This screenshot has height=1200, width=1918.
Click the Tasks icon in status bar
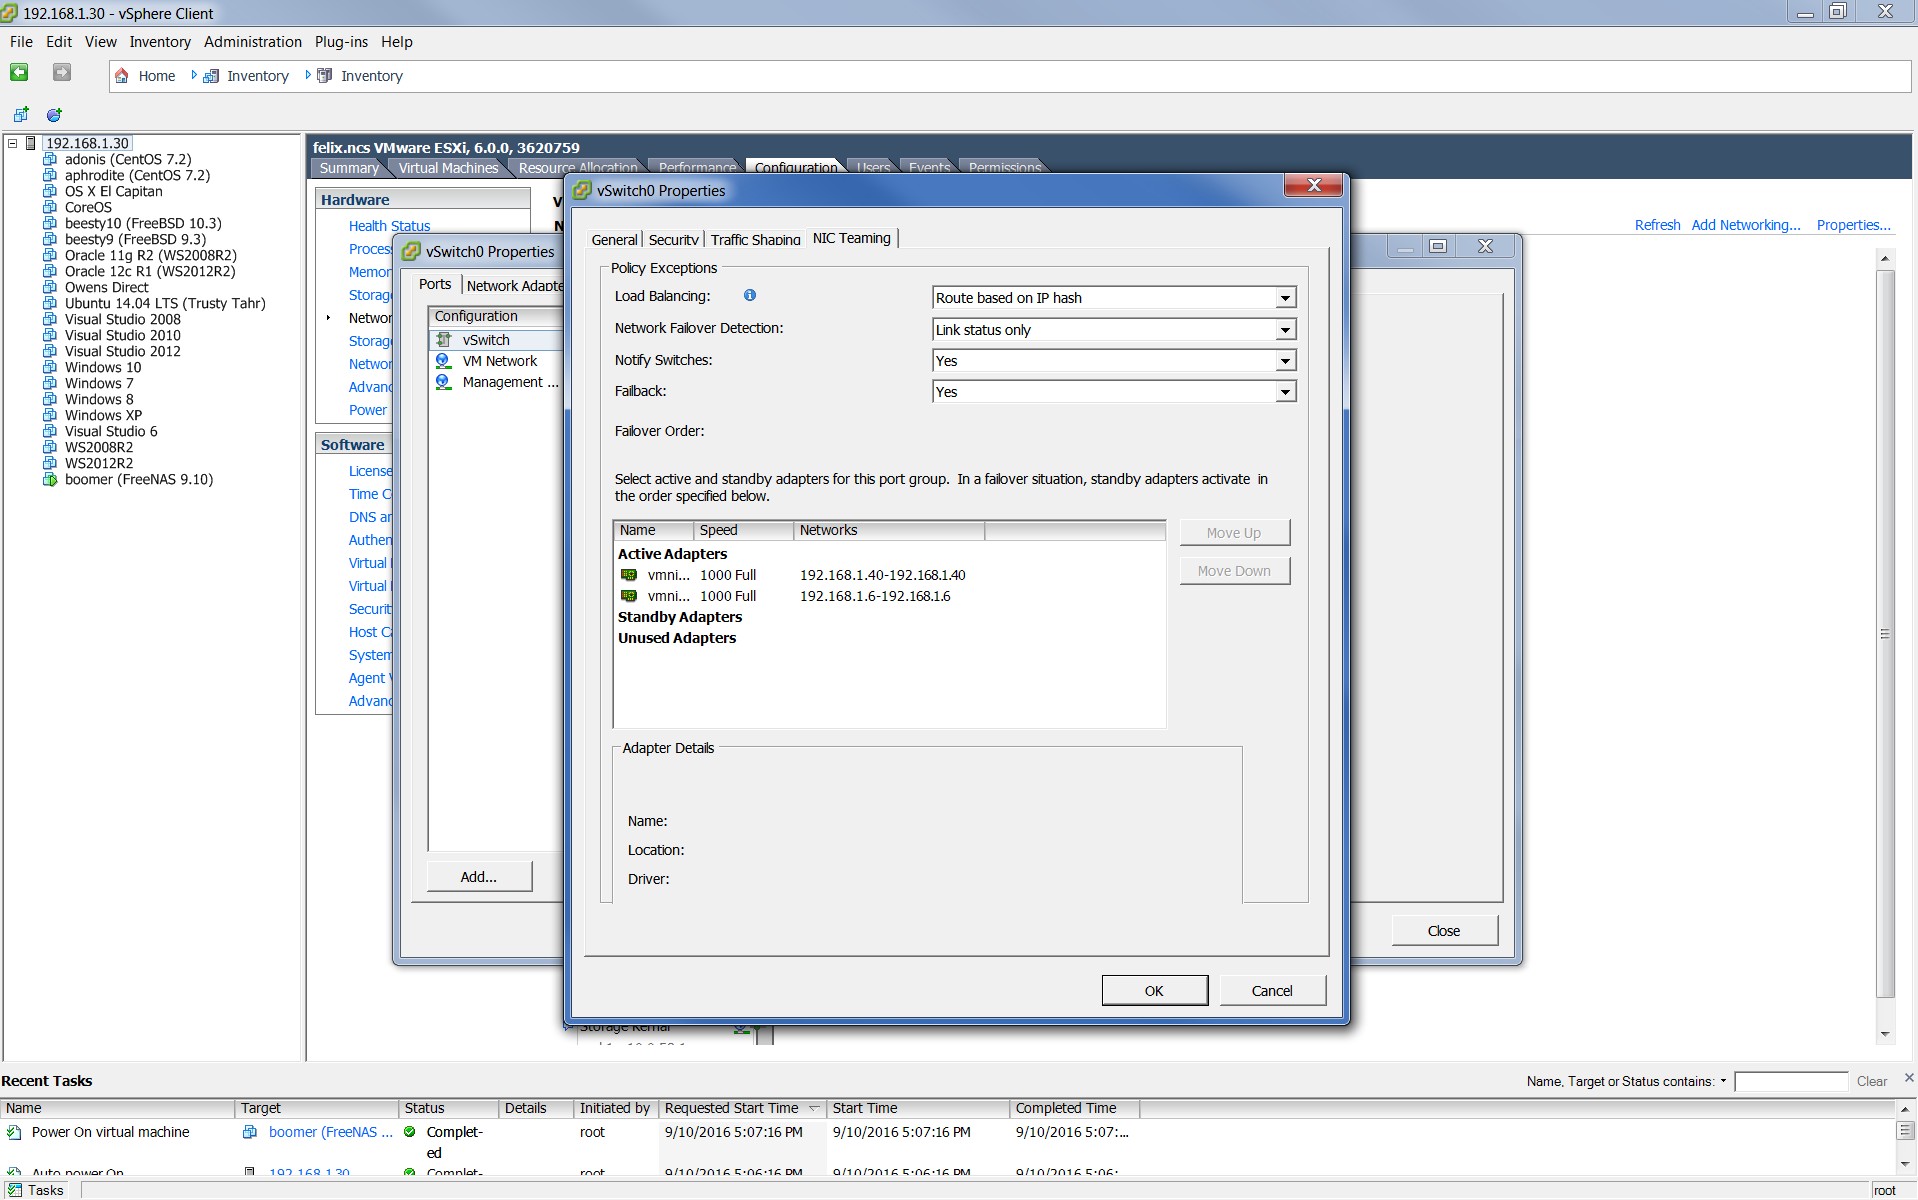(14, 1190)
